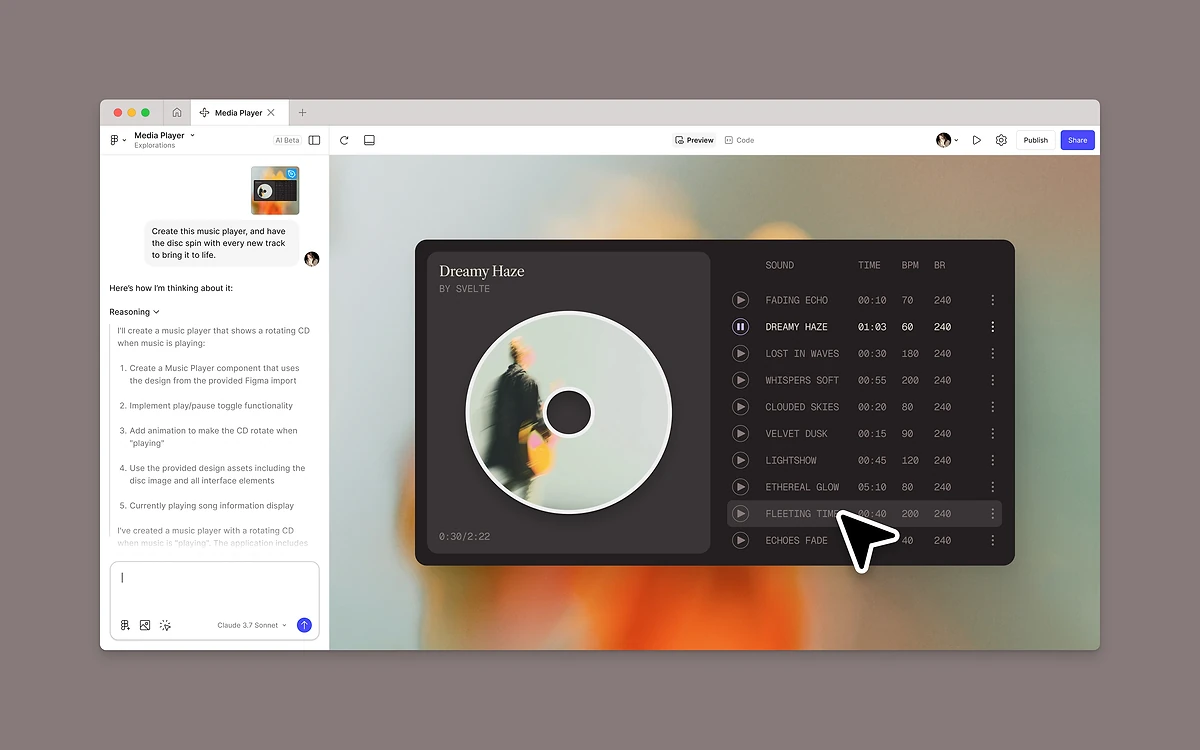Viewport: 1200px width, 750px height.
Task: Open the home tab icon
Action: click(x=177, y=113)
